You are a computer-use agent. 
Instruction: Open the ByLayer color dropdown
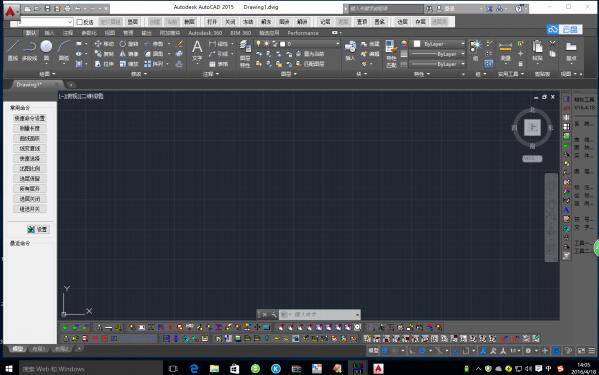coord(439,44)
